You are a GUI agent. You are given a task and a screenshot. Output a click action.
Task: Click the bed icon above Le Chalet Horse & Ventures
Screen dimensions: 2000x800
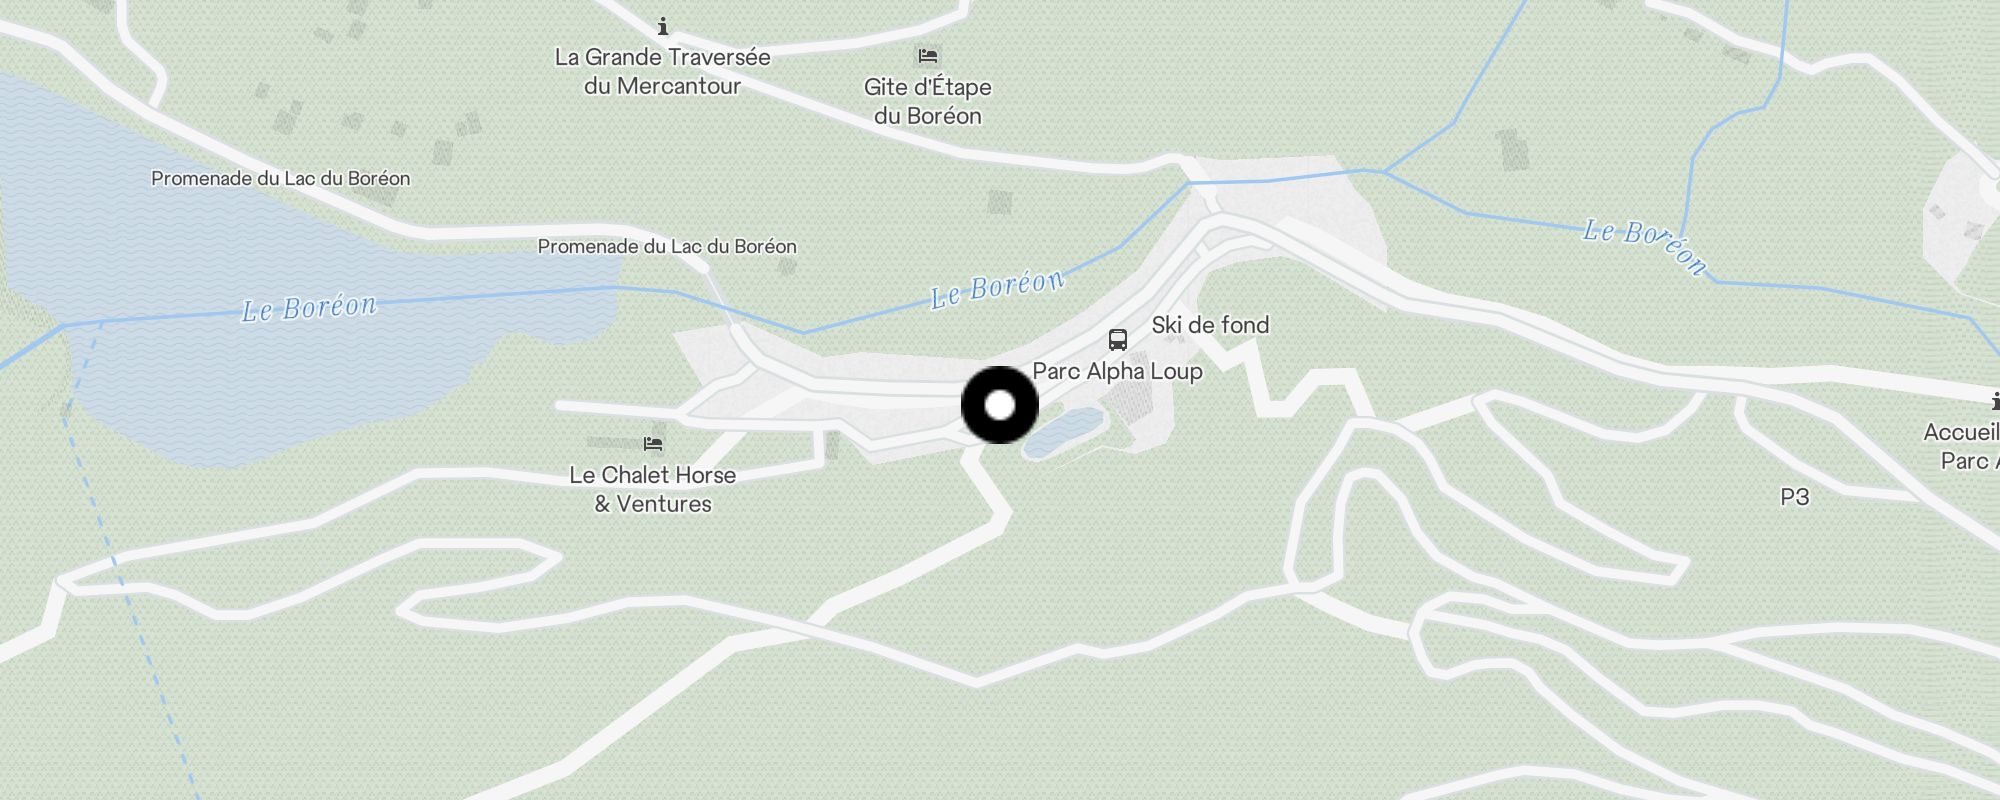[x=653, y=444]
